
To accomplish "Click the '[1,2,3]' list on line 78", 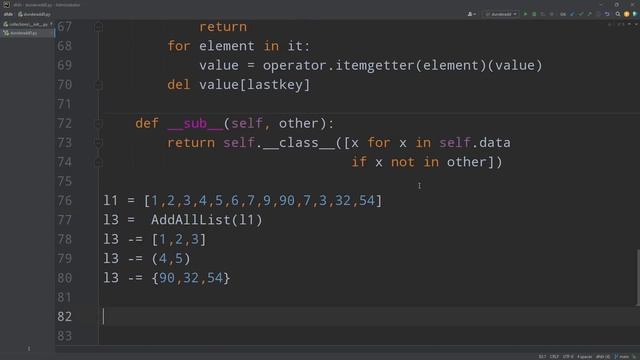I will [179, 239].
